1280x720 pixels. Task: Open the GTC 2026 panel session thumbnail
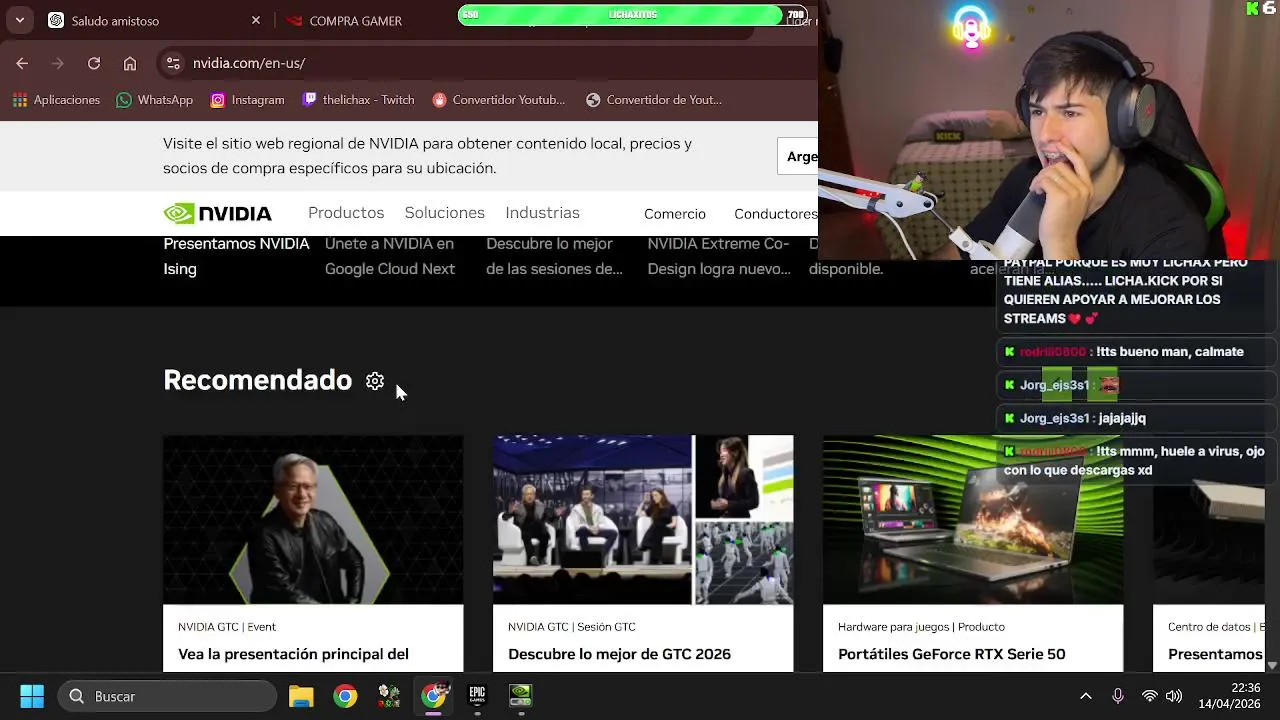pos(643,520)
